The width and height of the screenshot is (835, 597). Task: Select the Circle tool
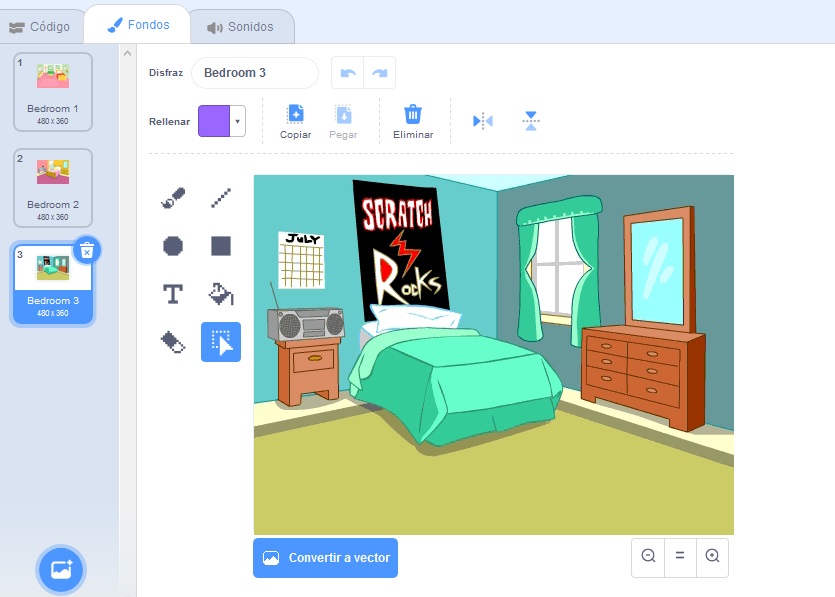pos(173,246)
